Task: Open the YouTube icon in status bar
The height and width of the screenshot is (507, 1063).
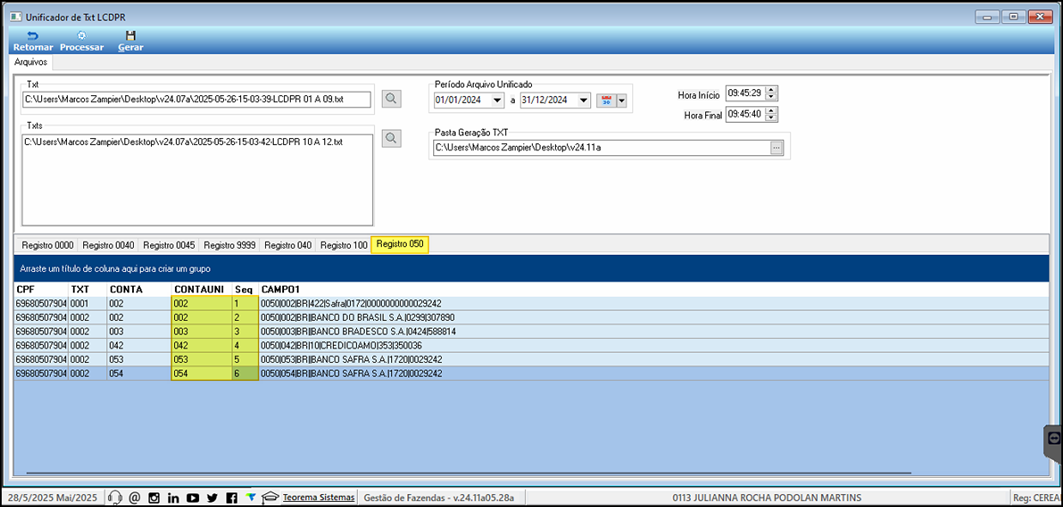Action: point(193,498)
